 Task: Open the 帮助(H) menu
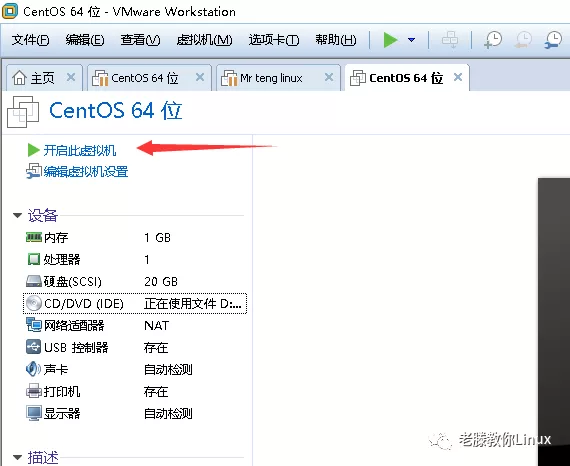[x=336, y=40]
